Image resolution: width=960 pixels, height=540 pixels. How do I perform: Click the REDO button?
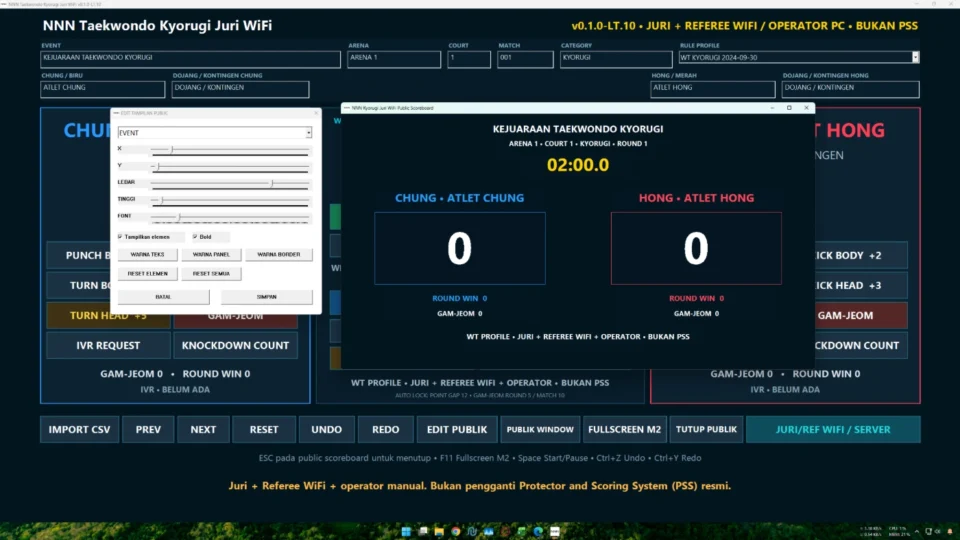(x=386, y=430)
